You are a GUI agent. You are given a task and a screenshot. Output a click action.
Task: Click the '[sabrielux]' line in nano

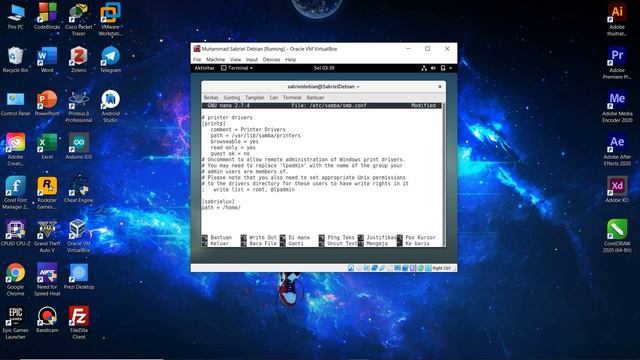click(218, 202)
